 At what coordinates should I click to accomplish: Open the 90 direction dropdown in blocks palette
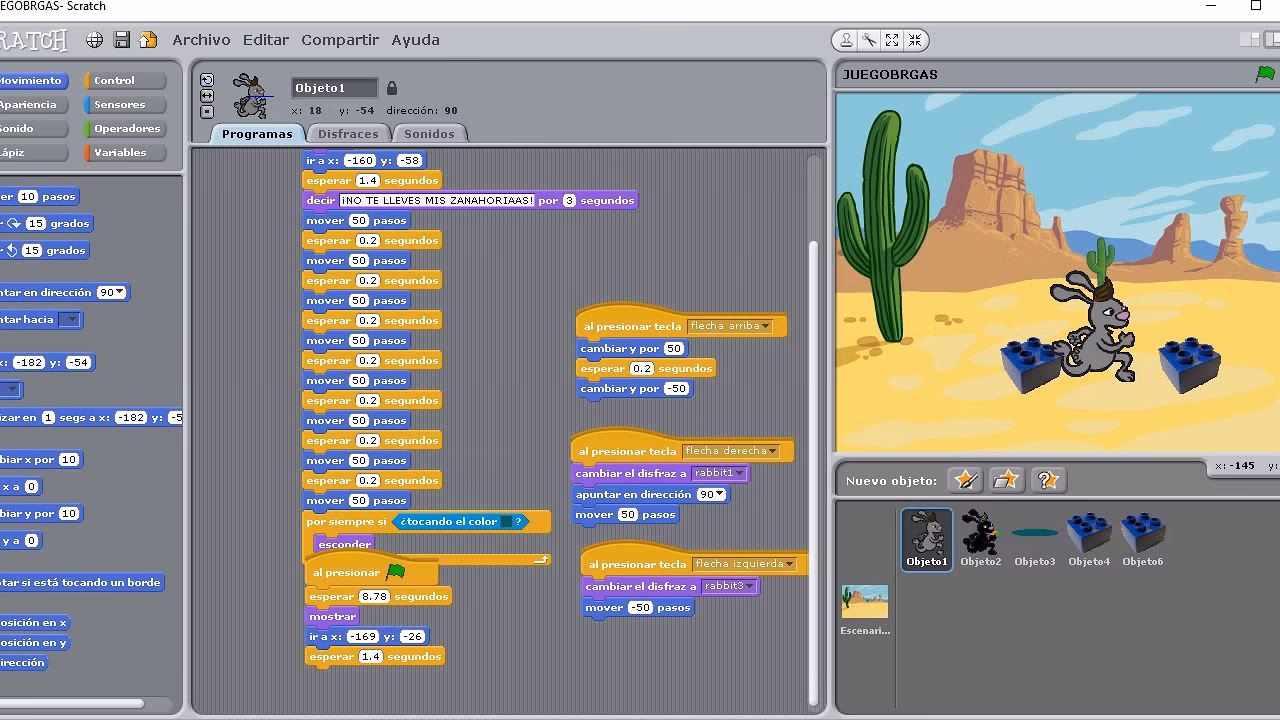(112, 292)
